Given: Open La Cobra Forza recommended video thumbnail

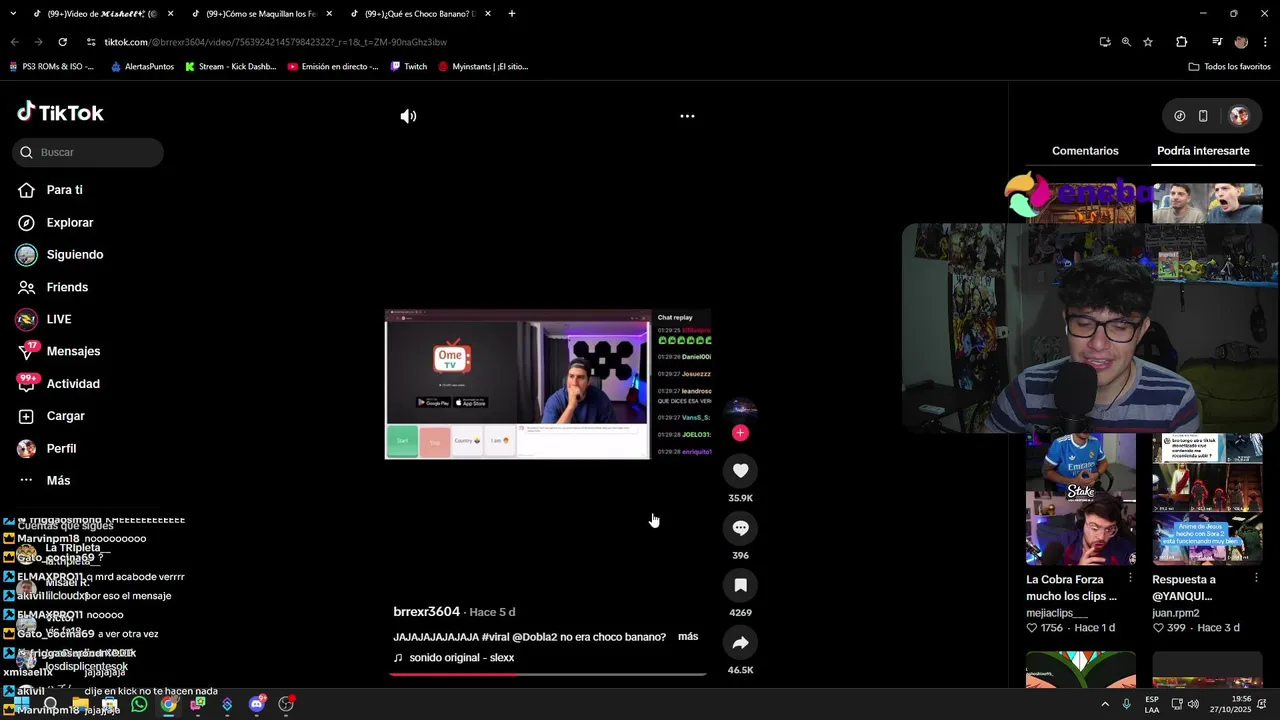Looking at the screenshot, I should pos(1081,499).
